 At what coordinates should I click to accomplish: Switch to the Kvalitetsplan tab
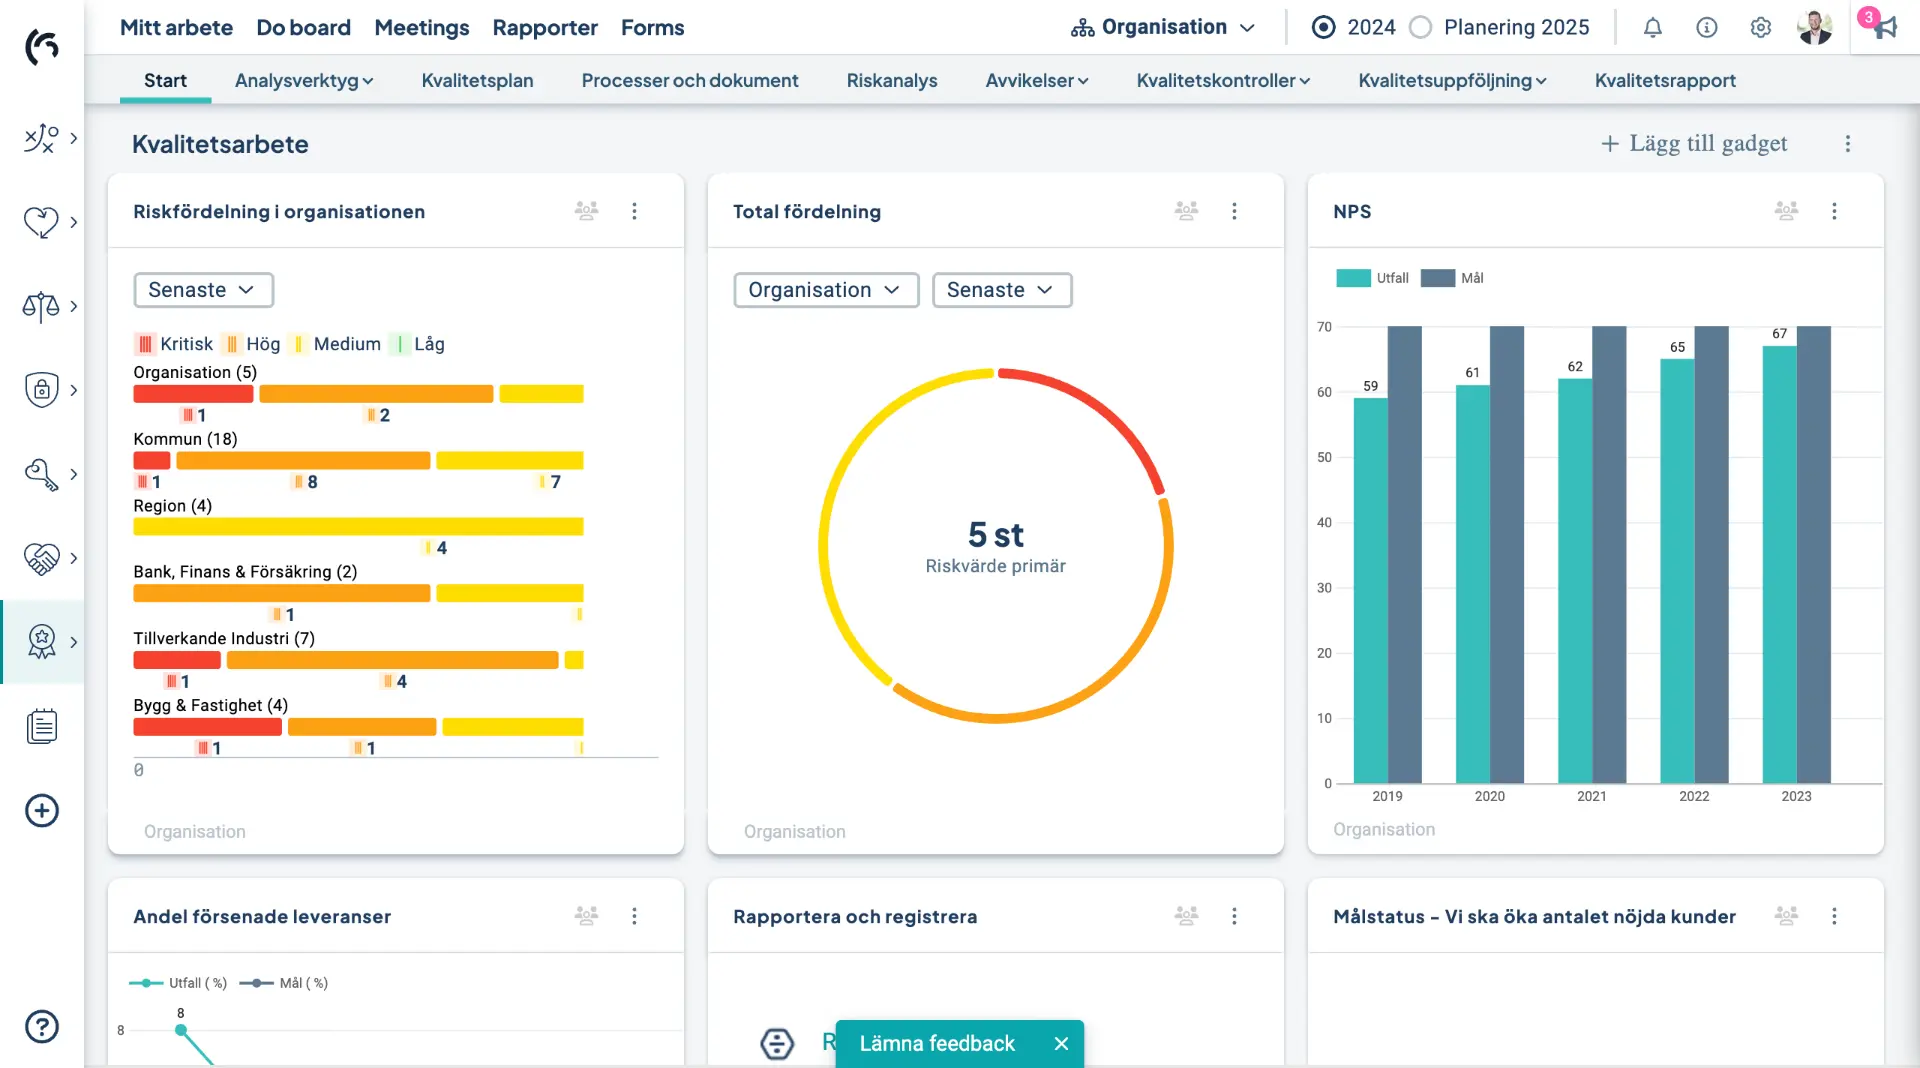coord(477,81)
